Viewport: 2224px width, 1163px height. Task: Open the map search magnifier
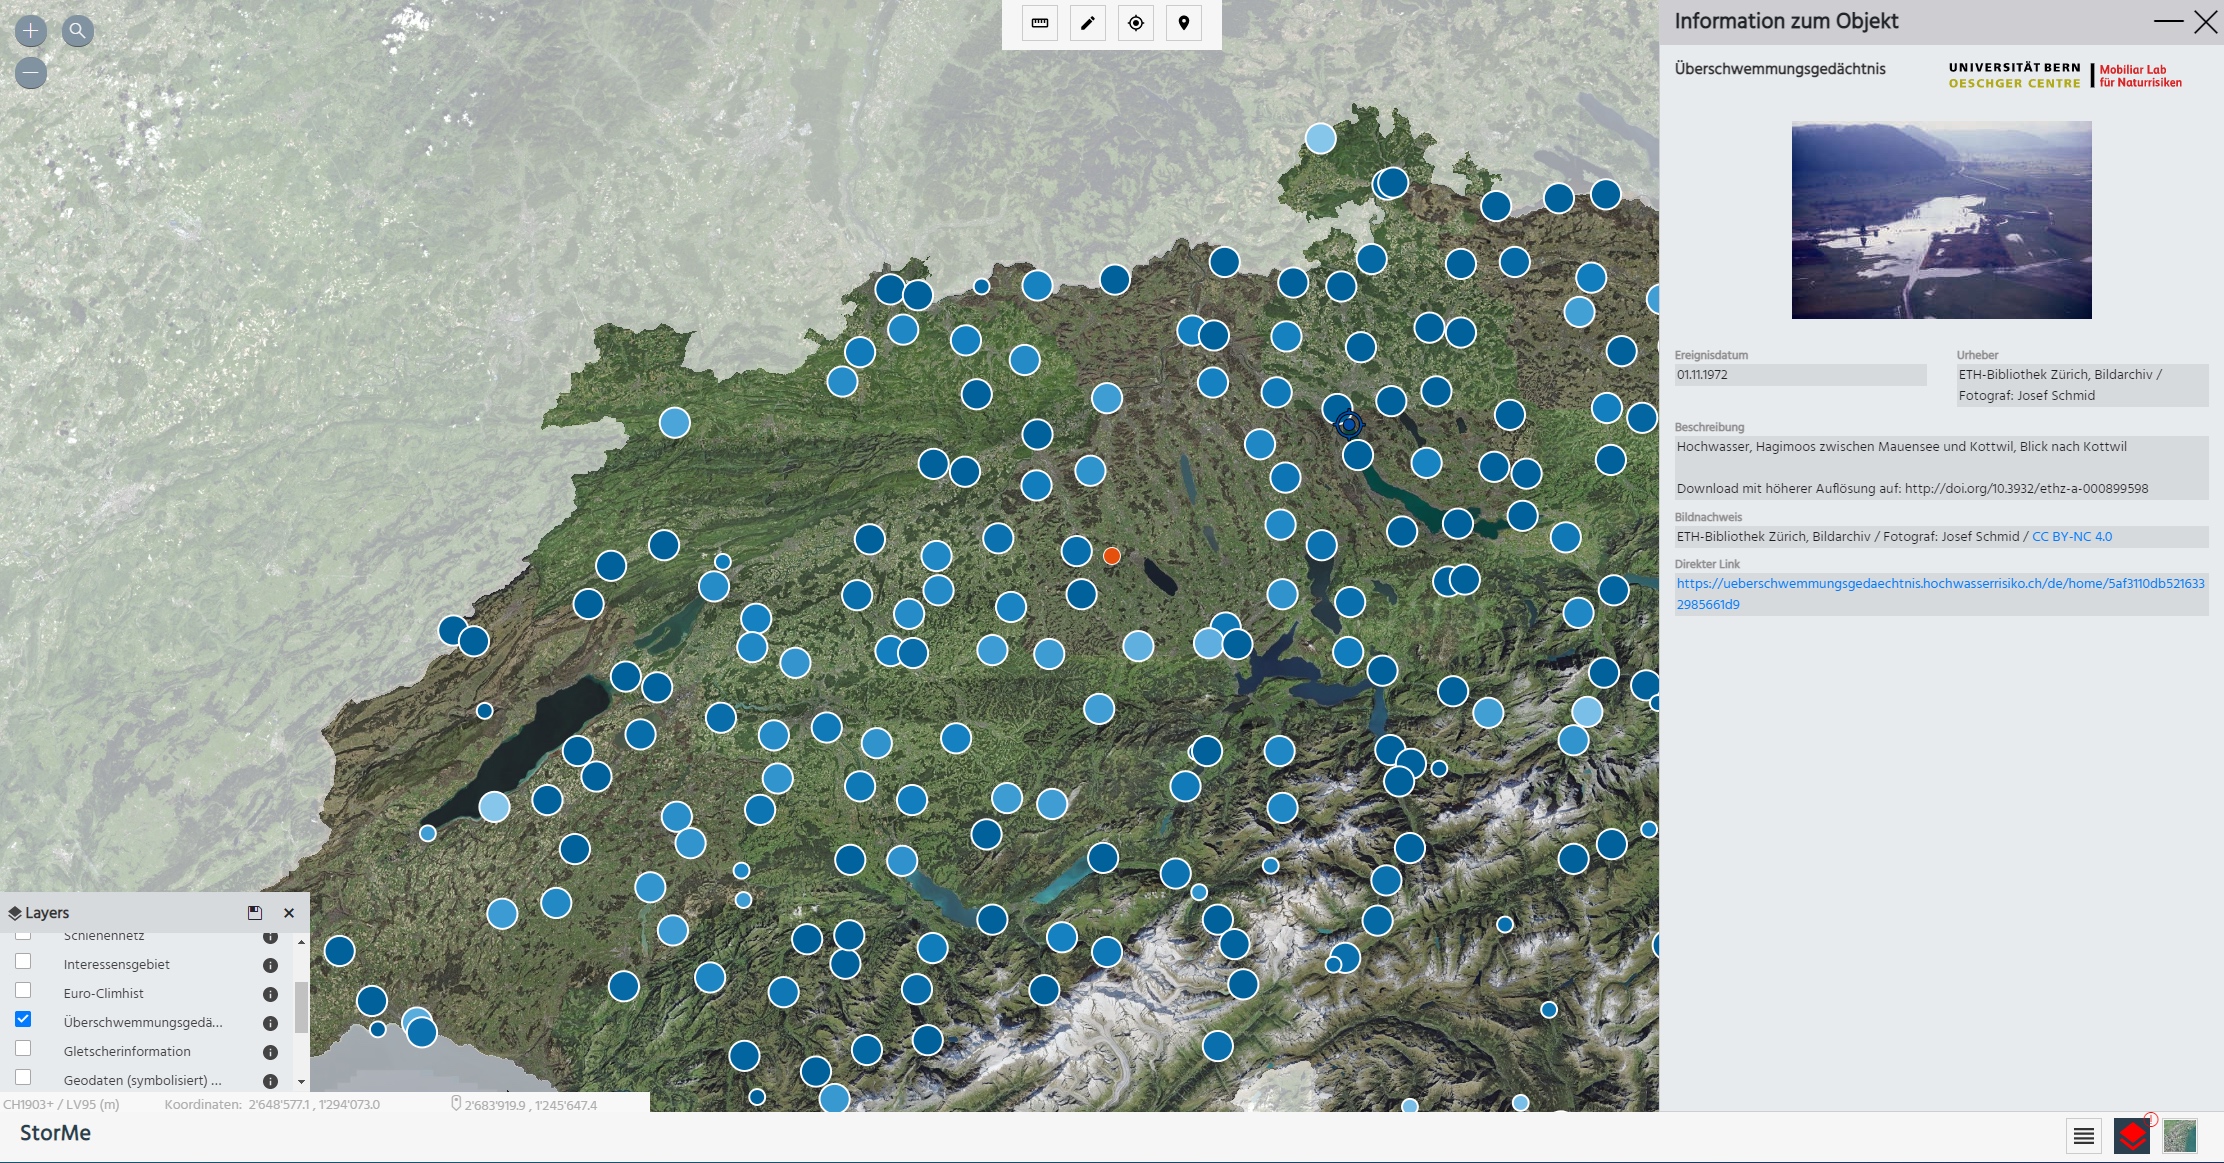pyautogui.click(x=78, y=31)
